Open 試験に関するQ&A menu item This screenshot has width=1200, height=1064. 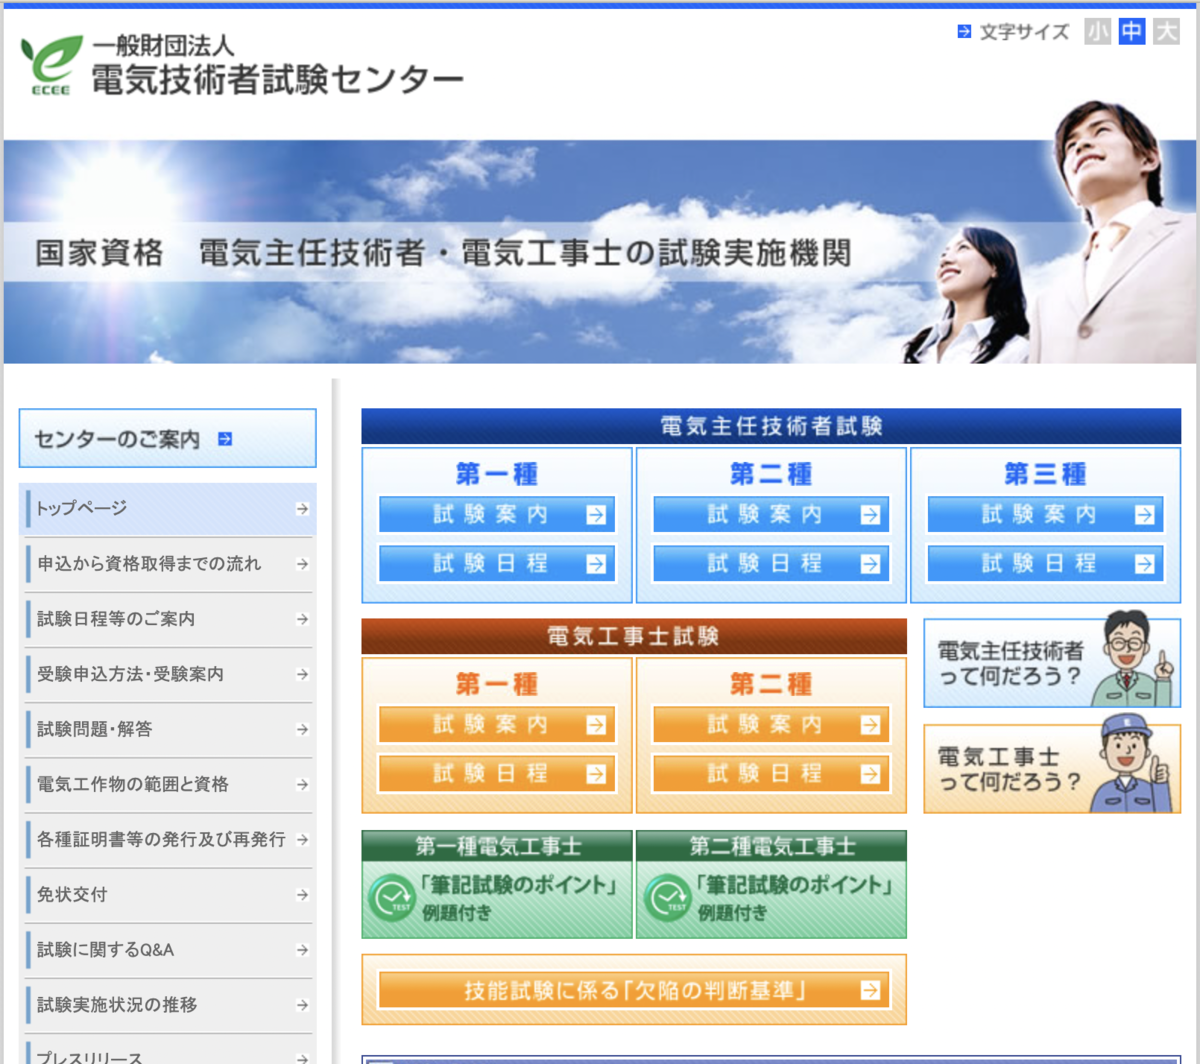point(168,949)
